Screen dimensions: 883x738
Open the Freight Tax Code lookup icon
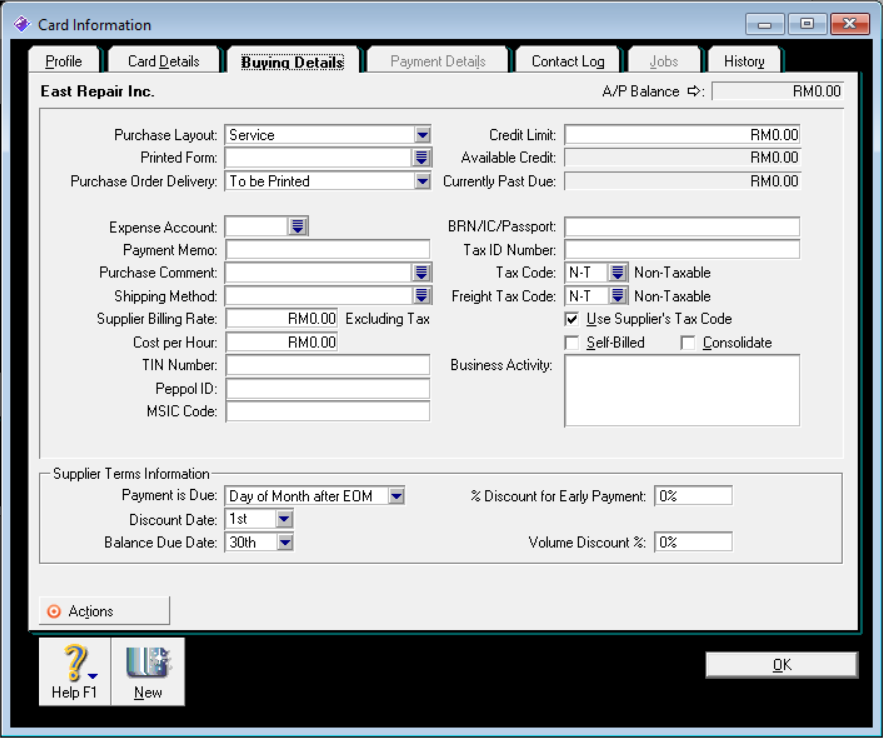(618, 296)
